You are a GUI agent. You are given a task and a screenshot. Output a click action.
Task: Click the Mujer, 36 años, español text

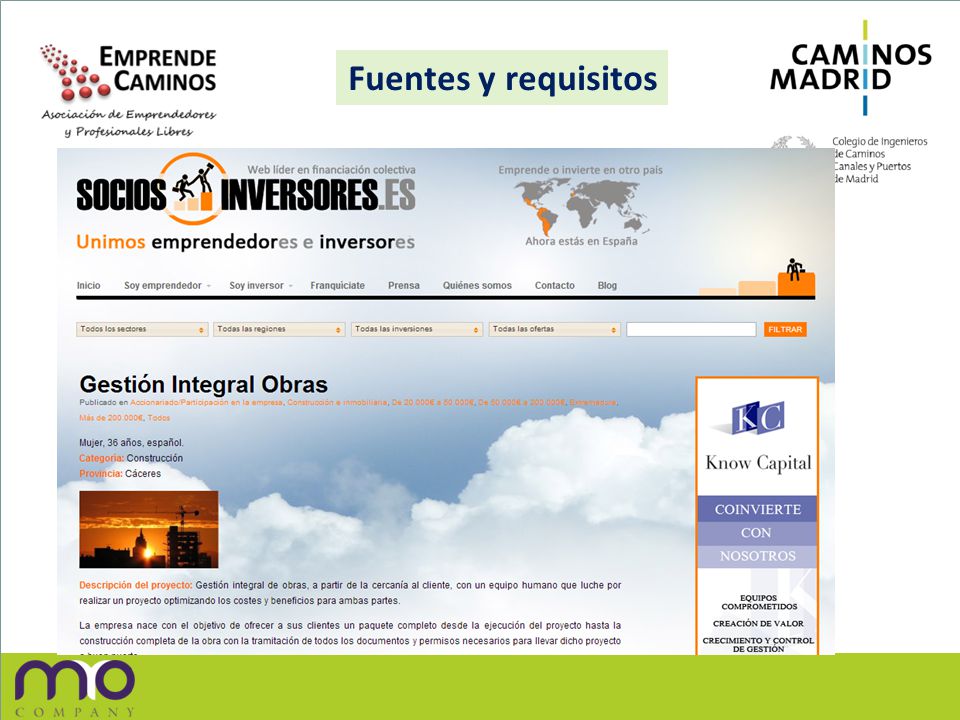(x=131, y=442)
